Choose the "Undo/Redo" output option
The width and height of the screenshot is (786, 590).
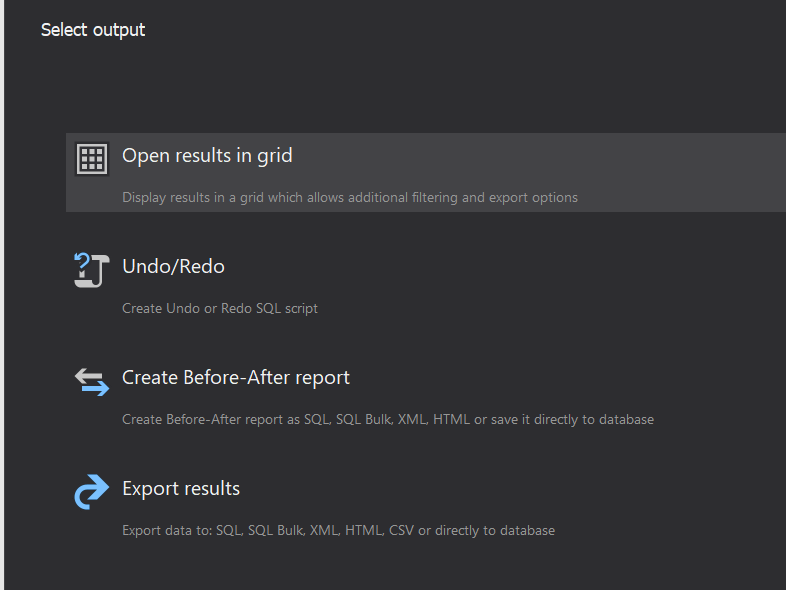pyautogui.click(x=173, y=266)
